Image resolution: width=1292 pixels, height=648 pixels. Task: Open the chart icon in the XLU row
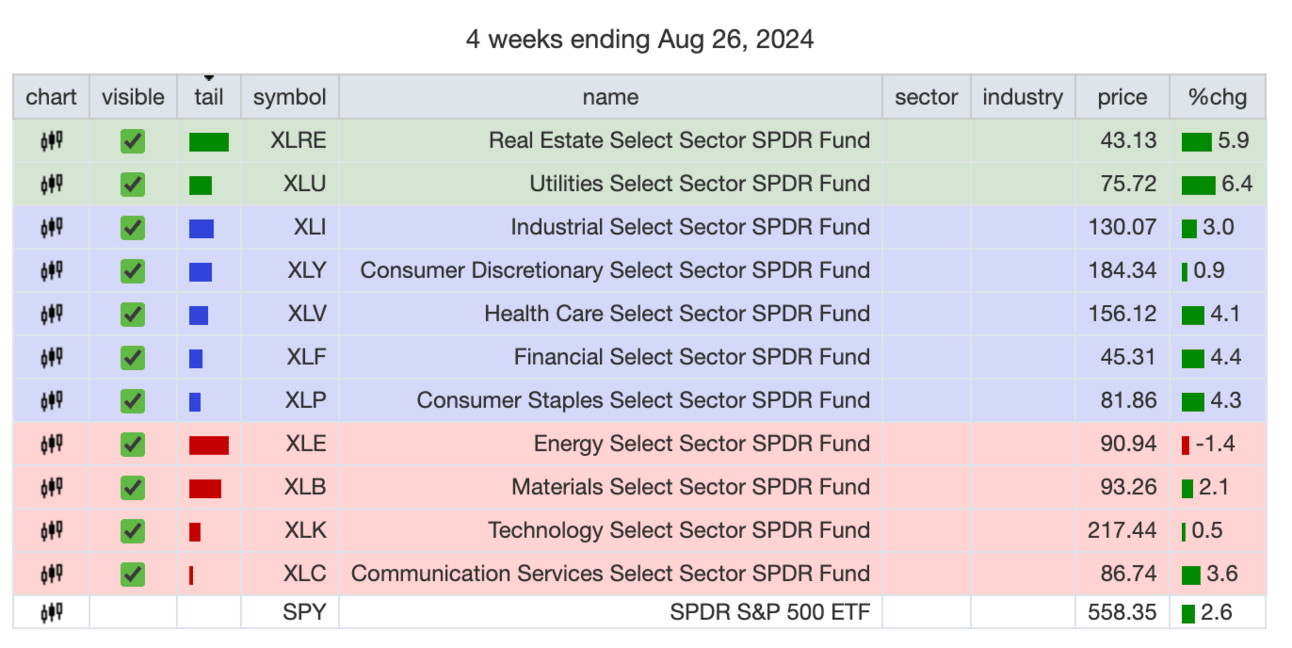pyautogui.click(x=51, y=184)
